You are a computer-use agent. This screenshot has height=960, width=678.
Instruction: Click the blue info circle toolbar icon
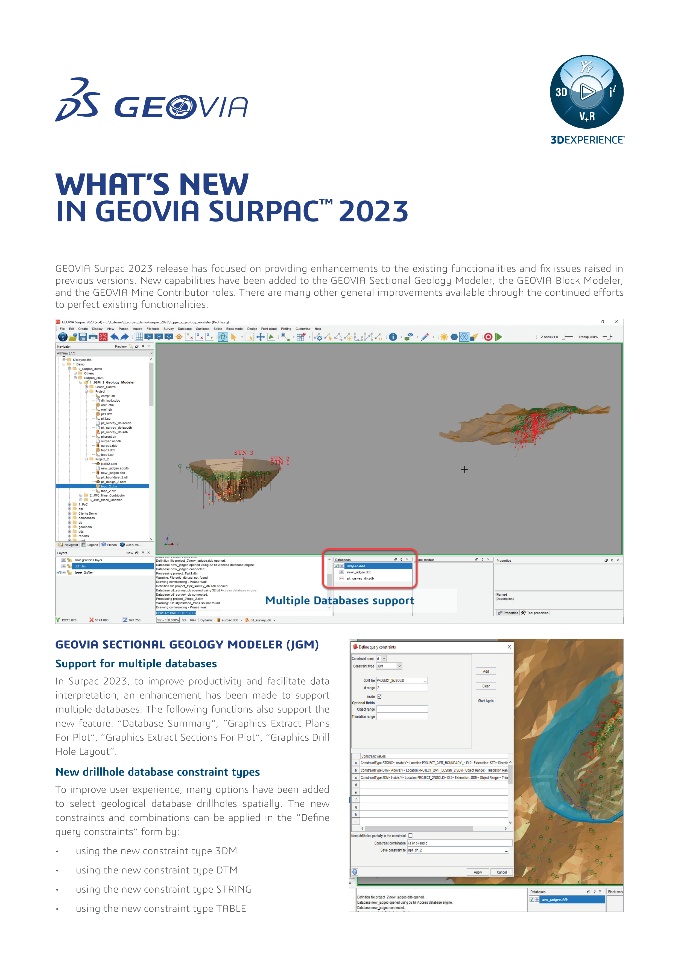coord(393,337)
